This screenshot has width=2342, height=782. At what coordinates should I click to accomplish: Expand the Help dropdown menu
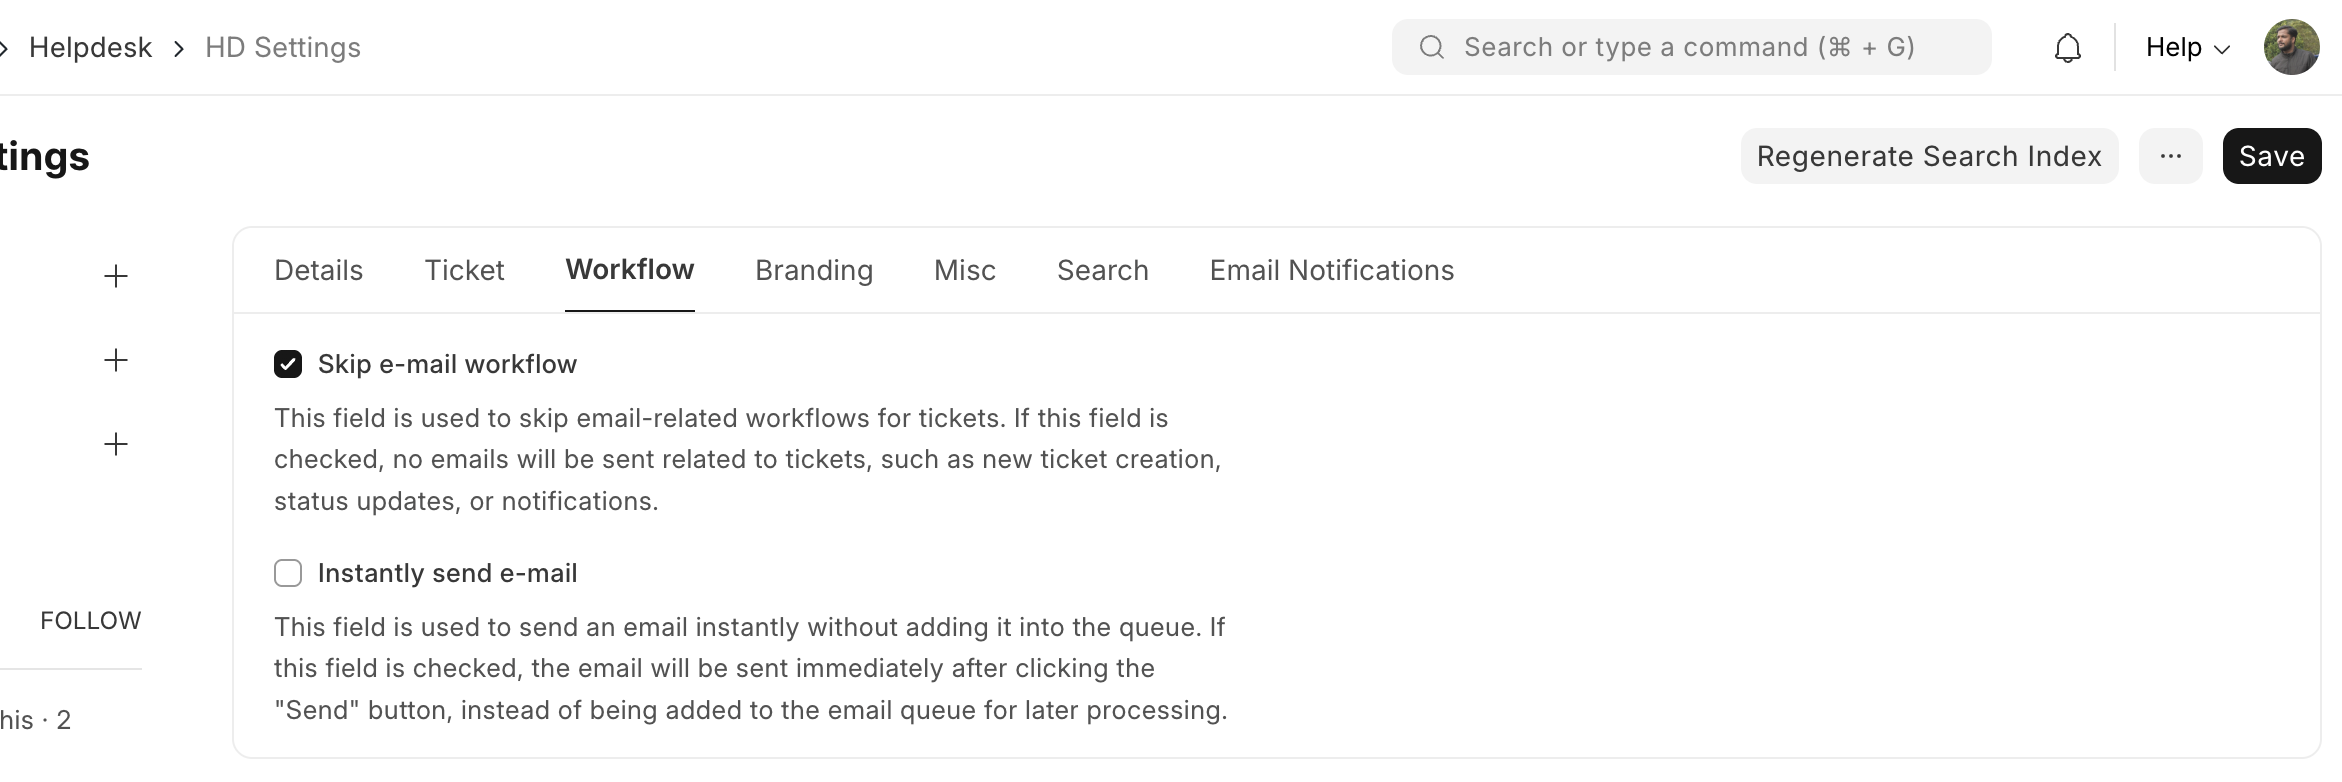[2187, 47]
